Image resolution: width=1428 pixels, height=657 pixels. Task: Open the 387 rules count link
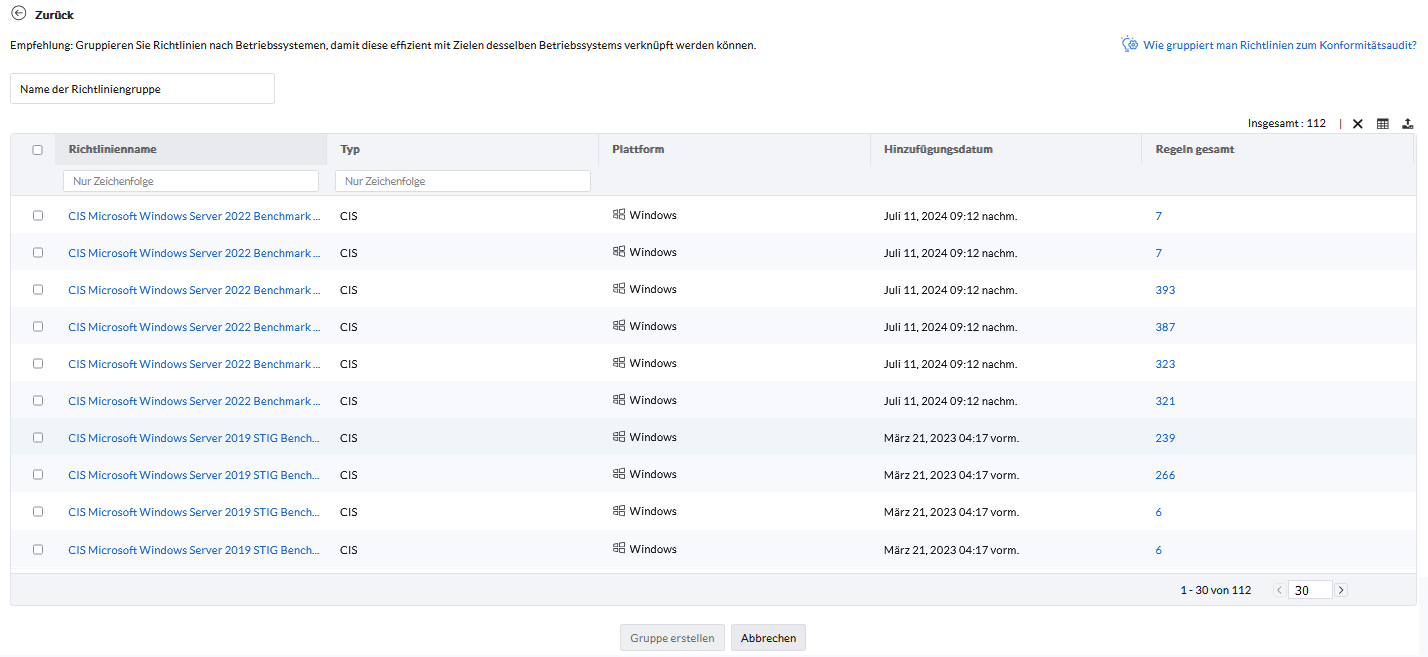click(x=1165, y=327)
